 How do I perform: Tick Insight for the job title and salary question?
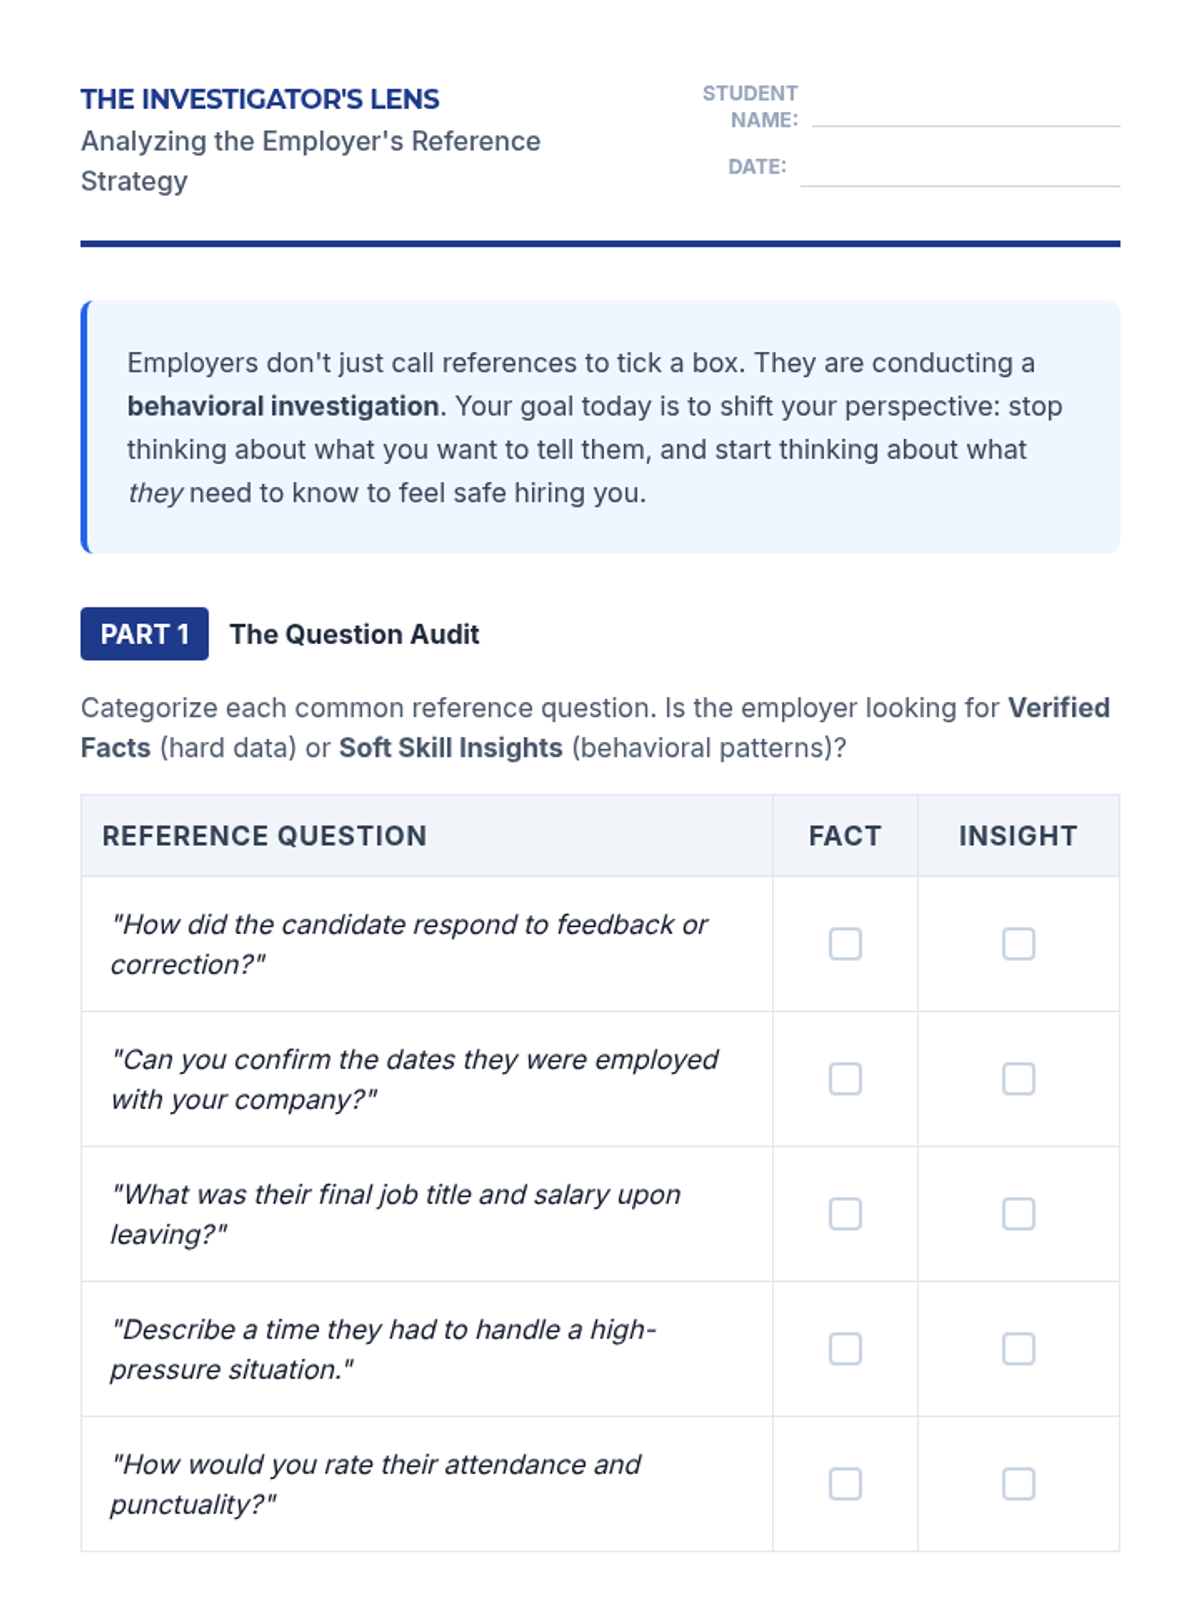pyautogui.click(x=1018, y=1214)
